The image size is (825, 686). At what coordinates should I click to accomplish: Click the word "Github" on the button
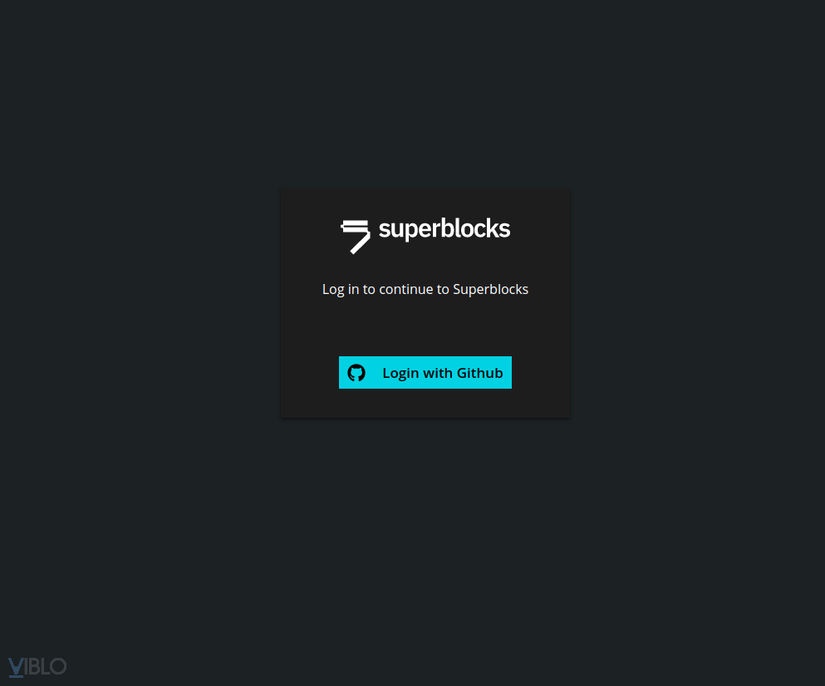click(x=480, y=373)
